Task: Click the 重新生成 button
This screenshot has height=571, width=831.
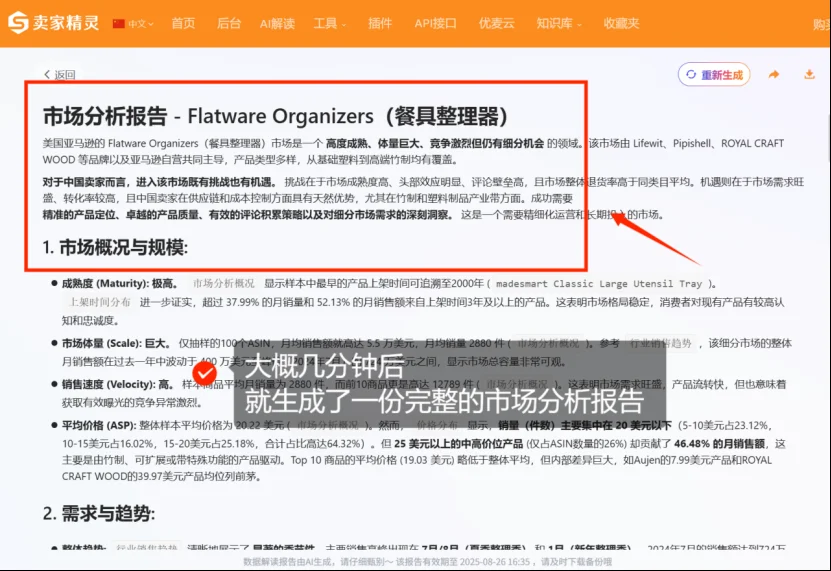Action: tap(714, 74)
